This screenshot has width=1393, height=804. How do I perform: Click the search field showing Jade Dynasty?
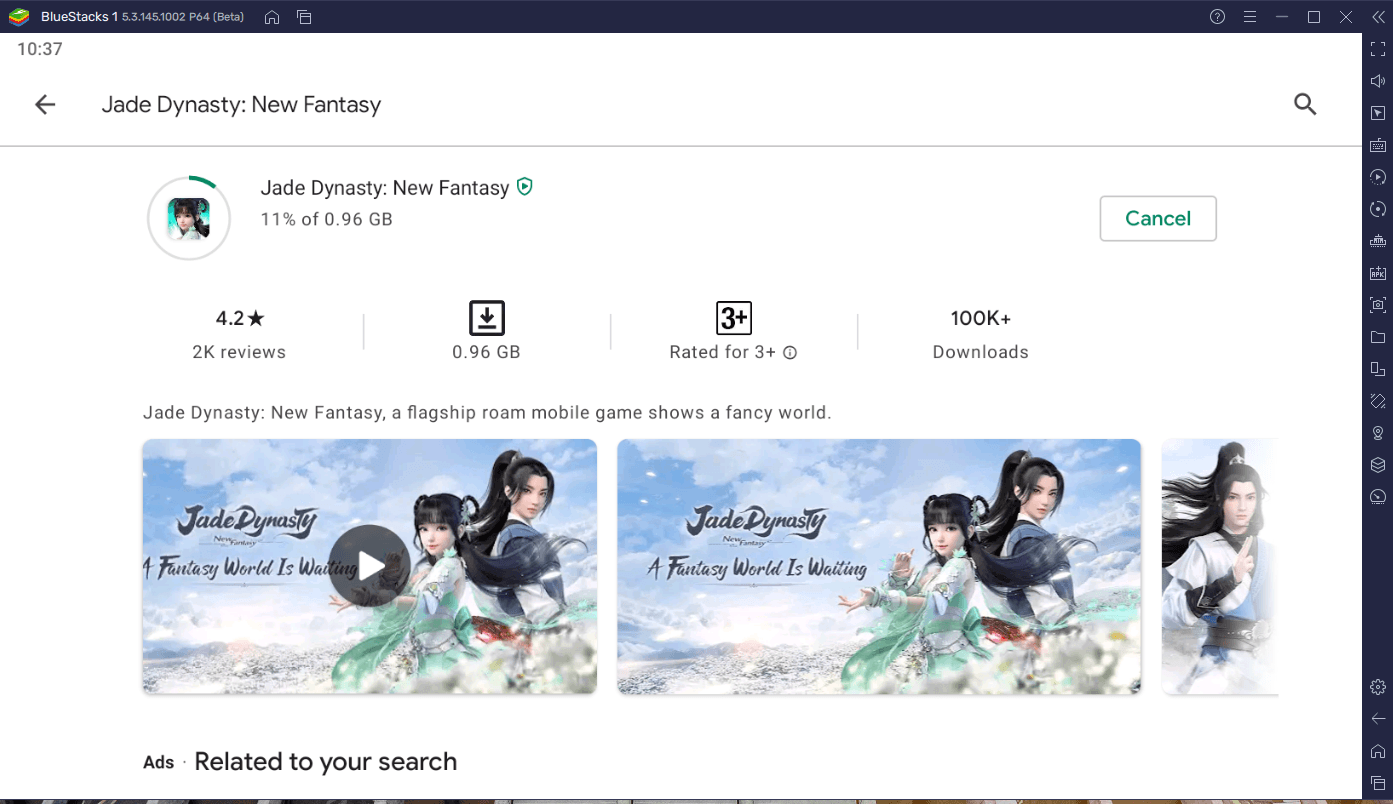tap(241, 105)
